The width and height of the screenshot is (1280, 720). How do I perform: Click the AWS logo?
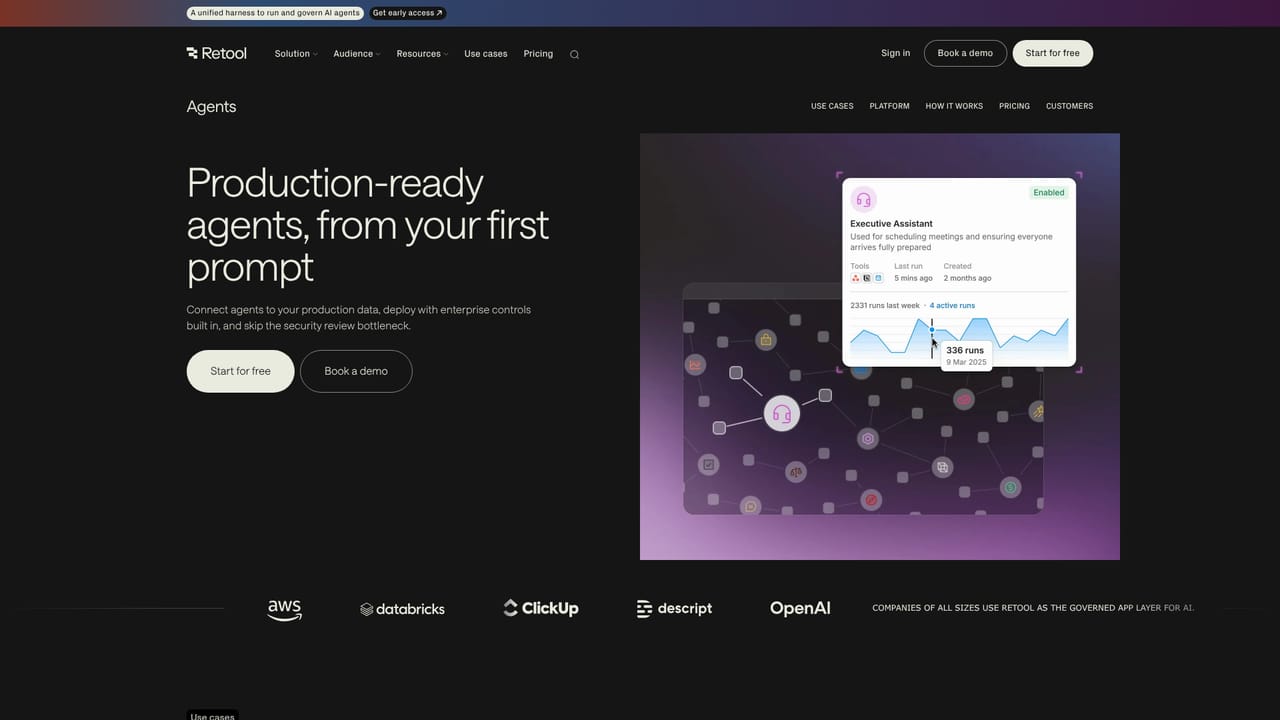[285, 609]
